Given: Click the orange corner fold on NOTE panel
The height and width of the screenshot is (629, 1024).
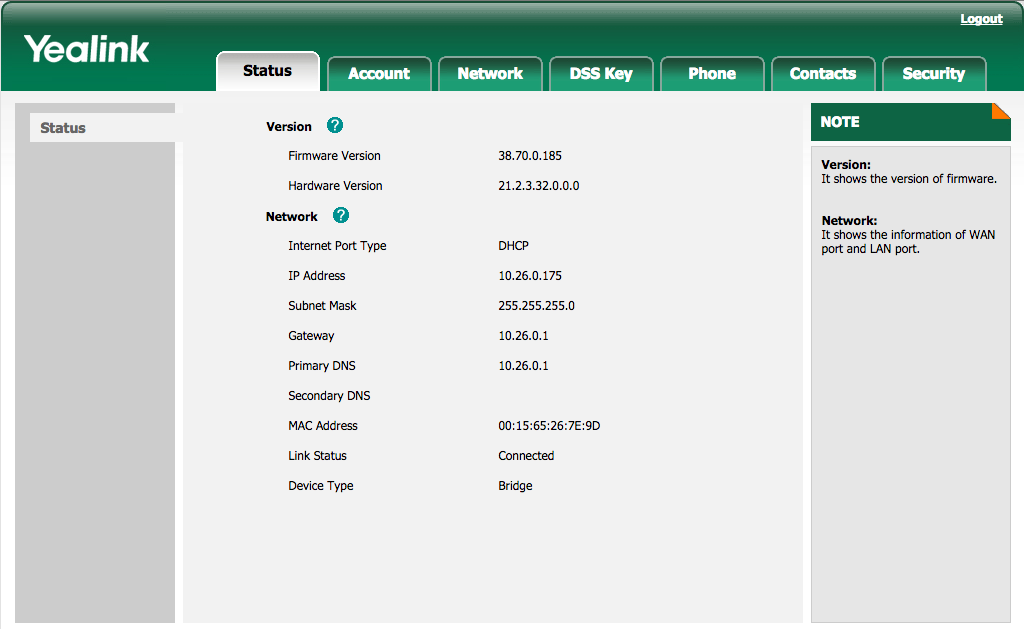Looking at the screenshot, I should coord(1001,111).
